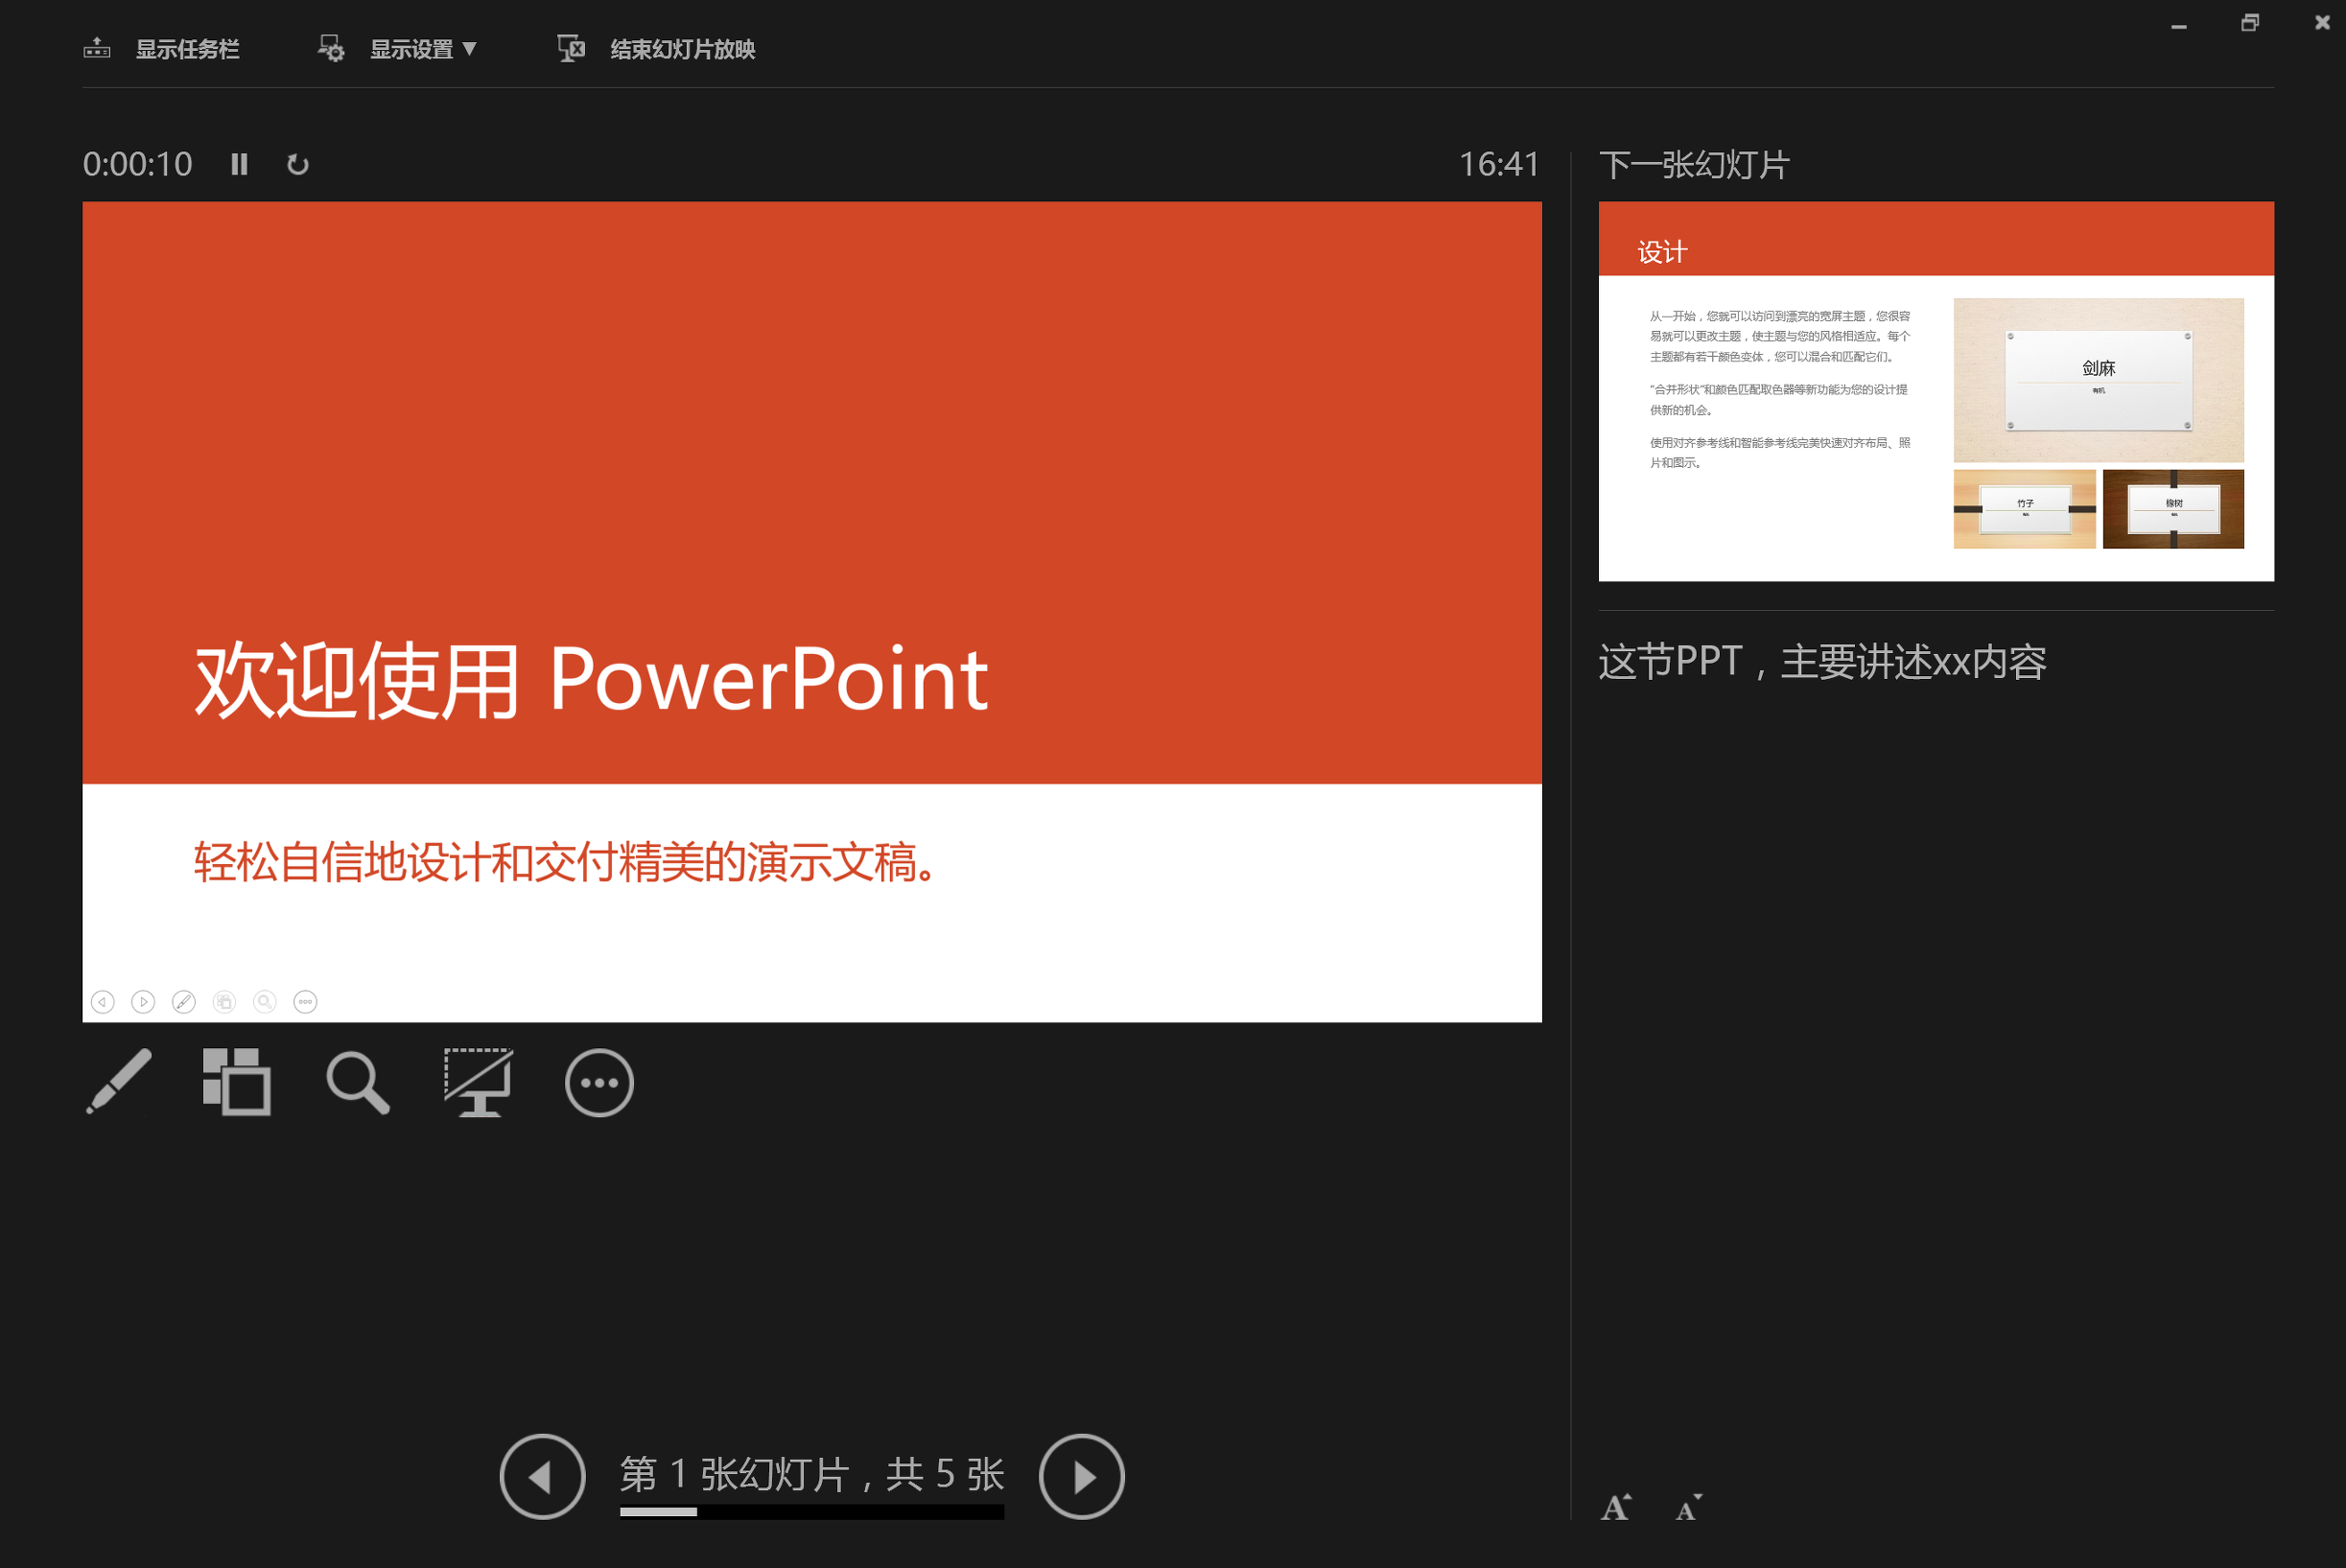Screen dimensions: 2346x1568
Task: Click the small next arrow inside the slide
Action: (x=143, y=1001)
